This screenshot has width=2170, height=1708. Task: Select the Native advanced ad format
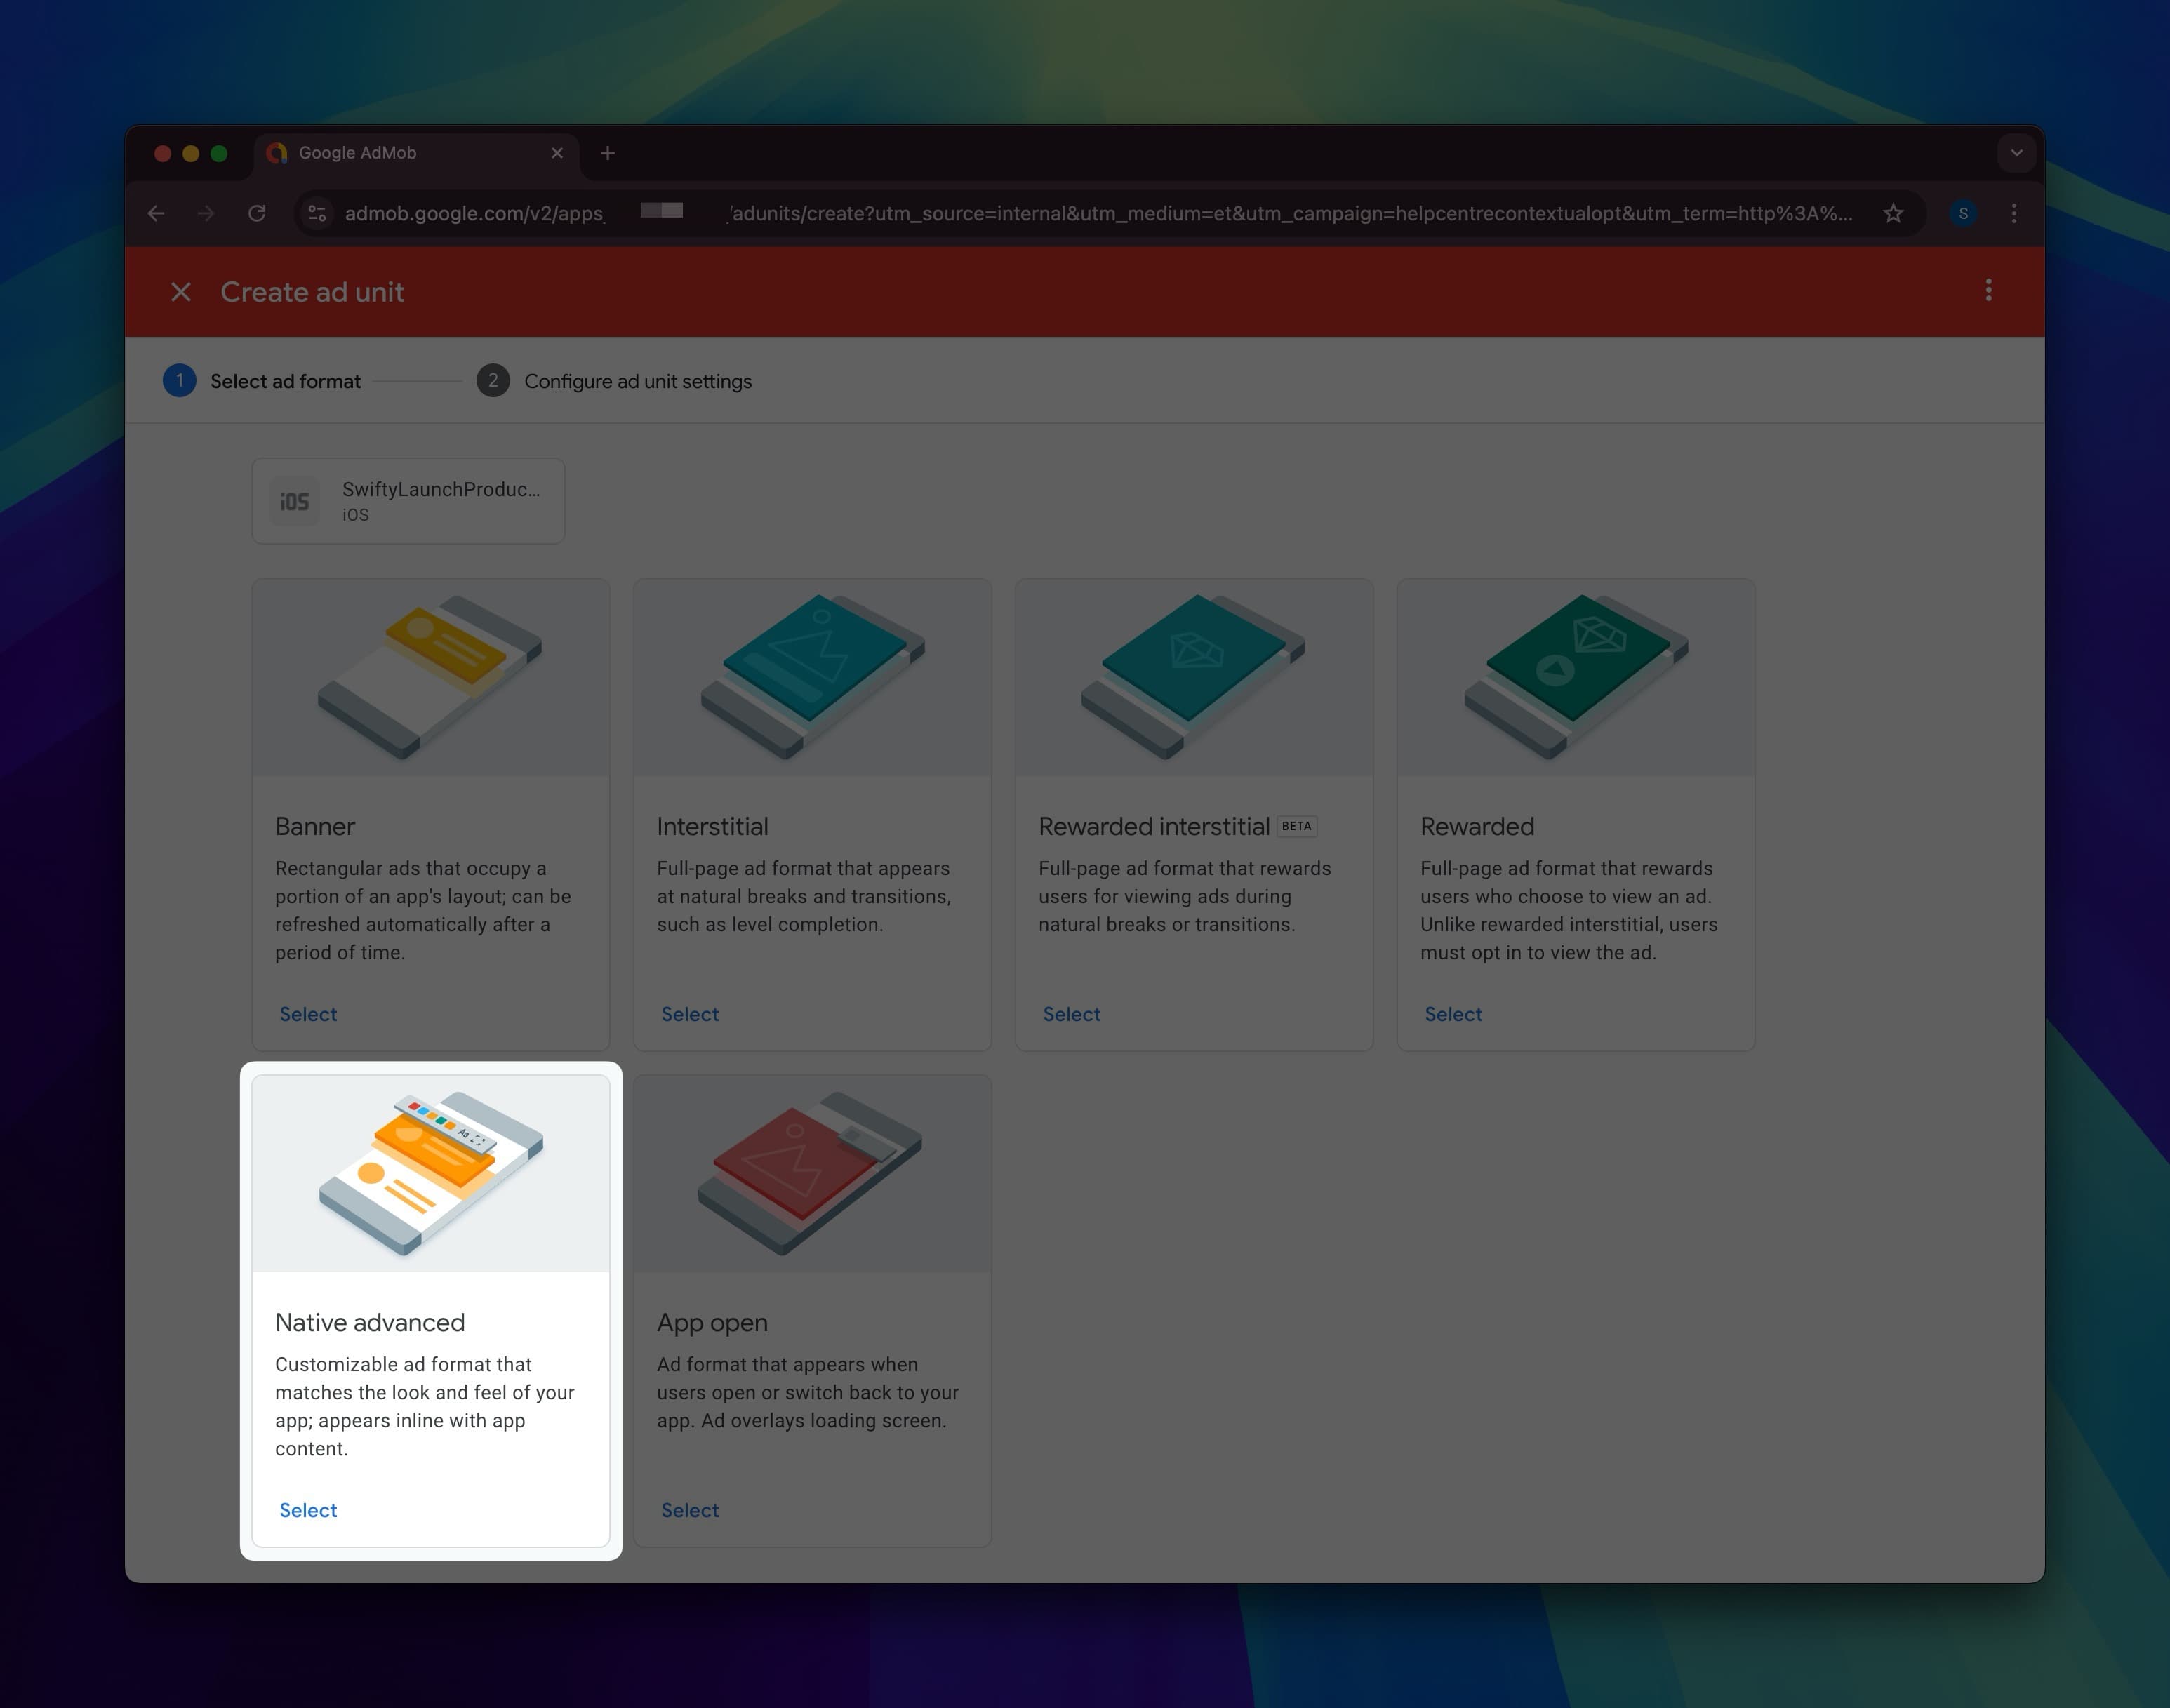pyautogui.click(x=308, y=1510)
